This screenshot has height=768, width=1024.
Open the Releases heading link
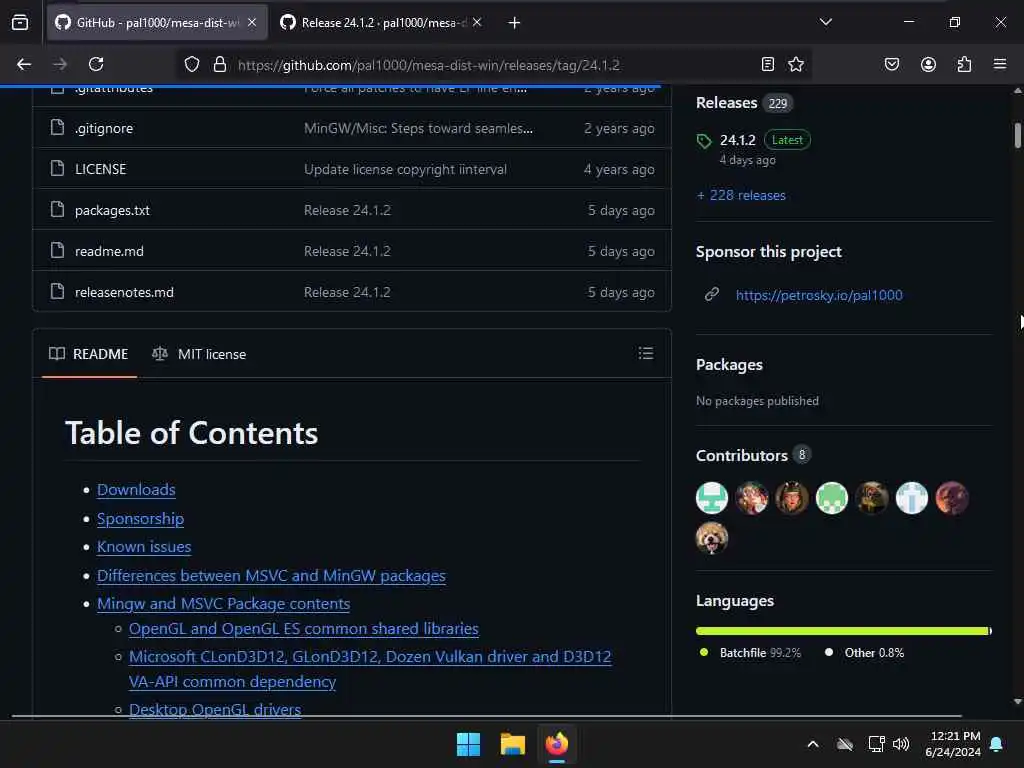click(726, 103)
